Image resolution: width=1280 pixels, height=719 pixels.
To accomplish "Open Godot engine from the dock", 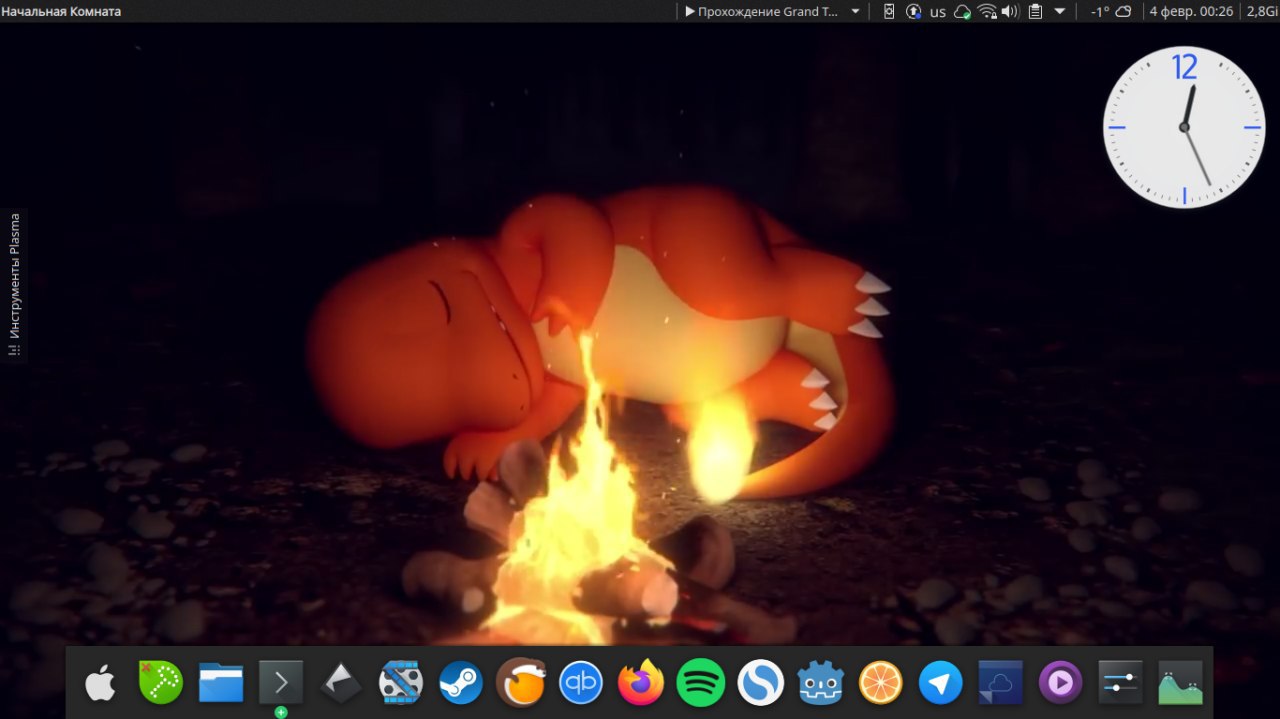I will click(x=821, y=684).
